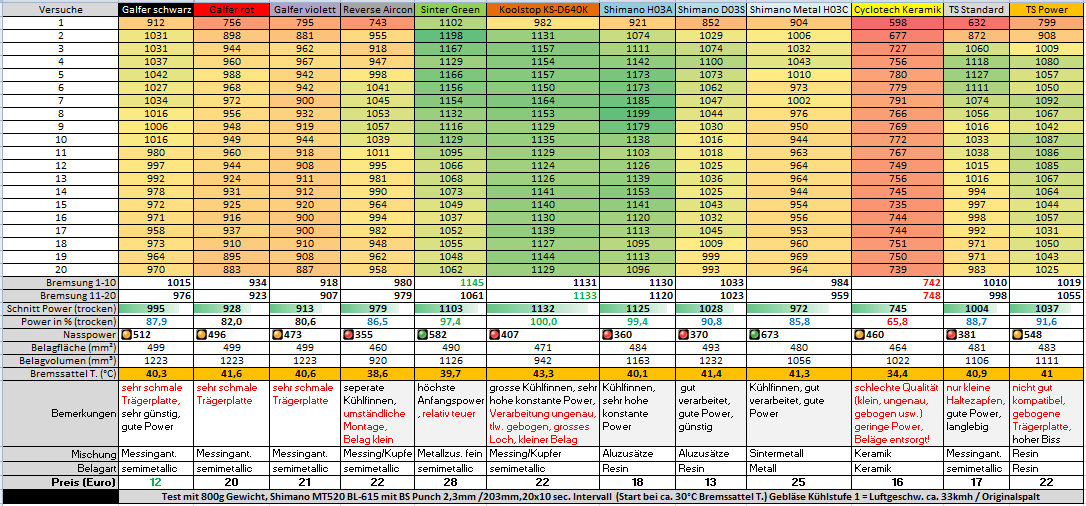
Task: Click the Belagvolumen (mm³) row label
Action: (60, 361)
